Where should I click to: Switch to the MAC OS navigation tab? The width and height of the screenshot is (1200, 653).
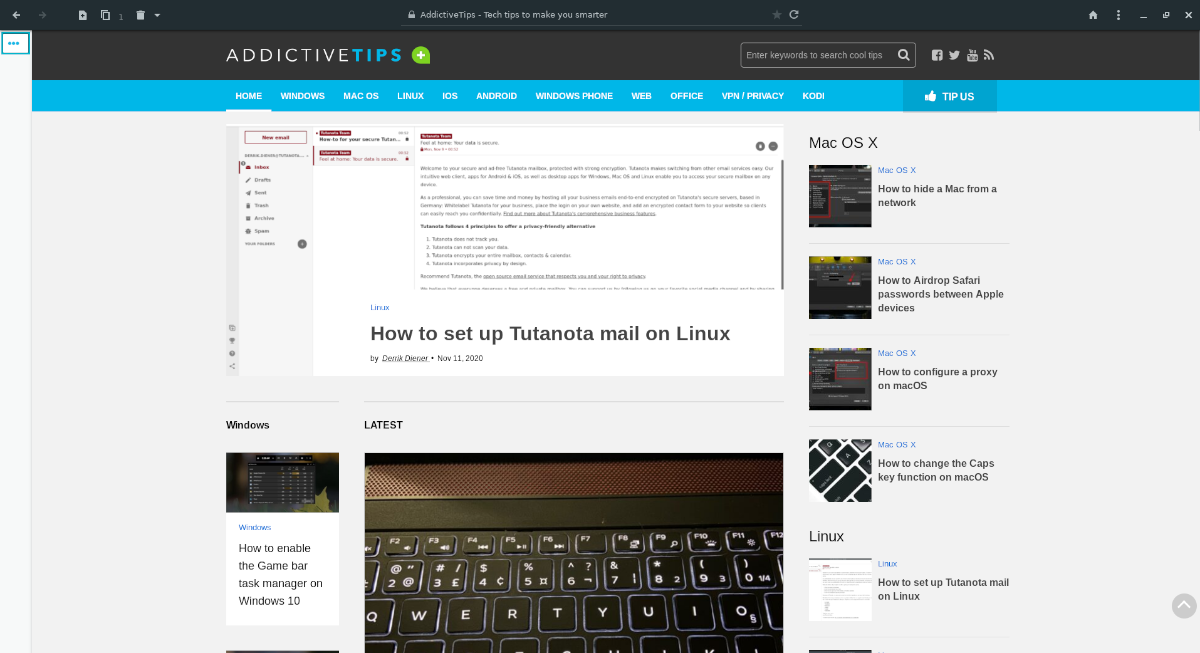coord(360,95)
